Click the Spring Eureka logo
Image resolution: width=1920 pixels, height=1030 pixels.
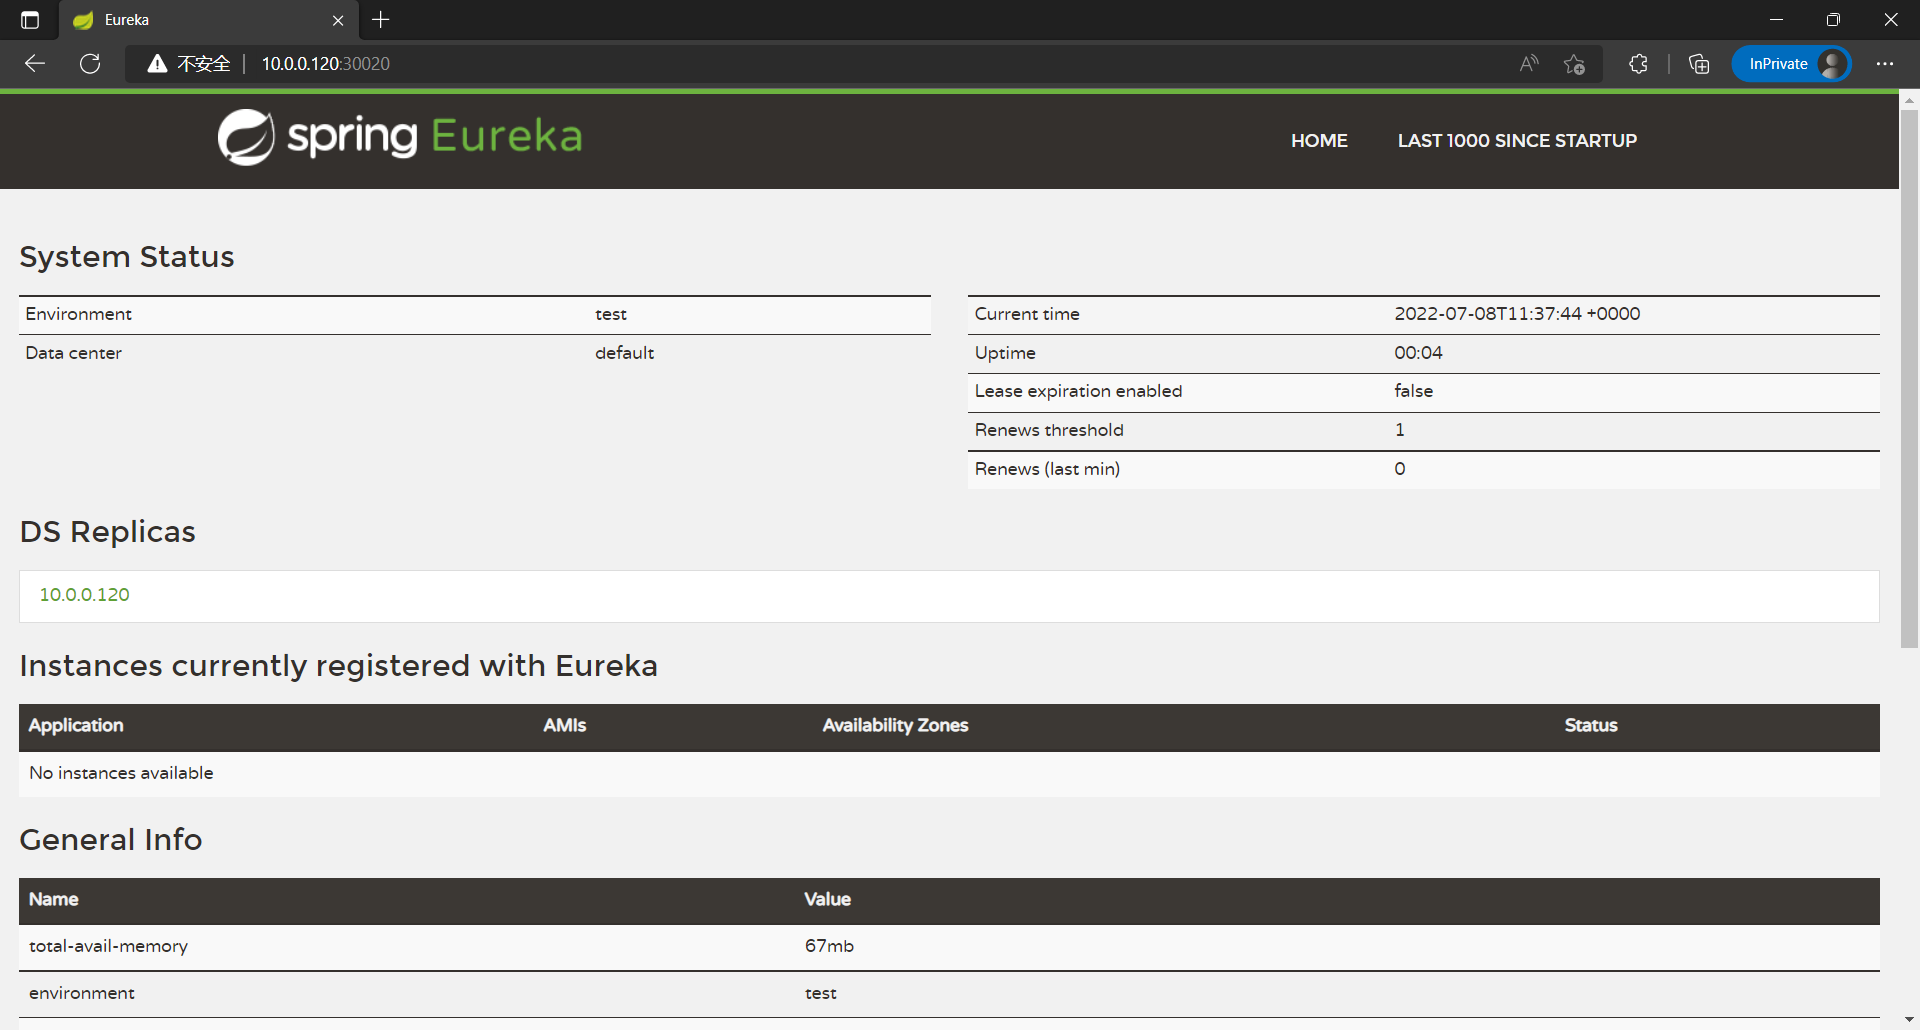pos(400,137)
